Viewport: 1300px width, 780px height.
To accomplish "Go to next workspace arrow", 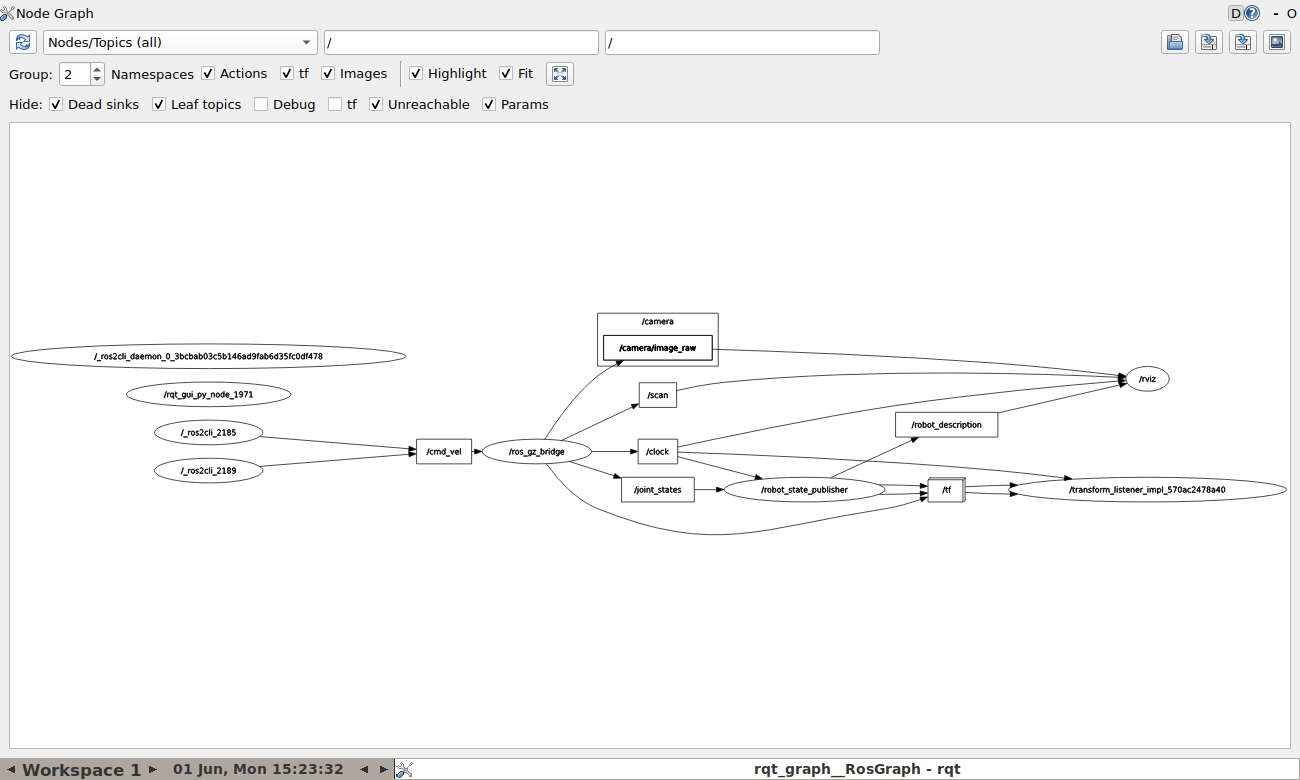I will [153, 769].
